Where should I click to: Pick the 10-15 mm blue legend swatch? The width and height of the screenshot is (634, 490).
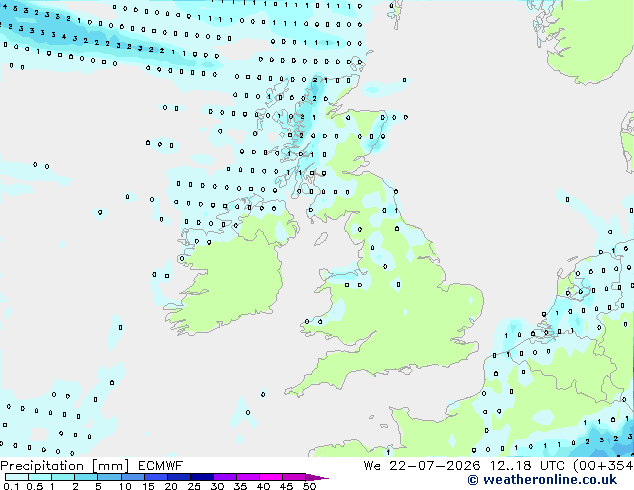pyautogui.click(x=133, y=477)
